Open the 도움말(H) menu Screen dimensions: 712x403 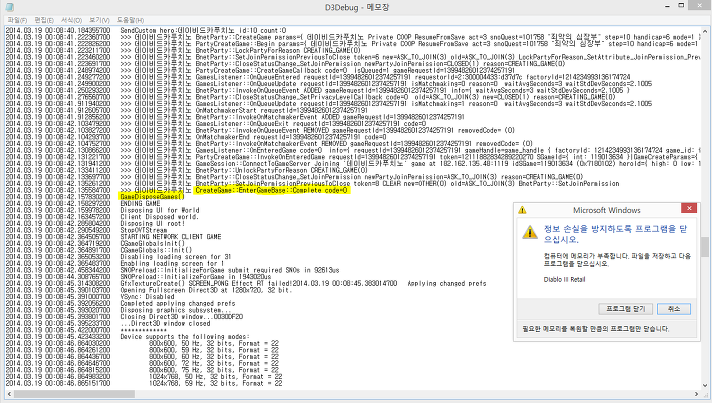click(130, 20)
